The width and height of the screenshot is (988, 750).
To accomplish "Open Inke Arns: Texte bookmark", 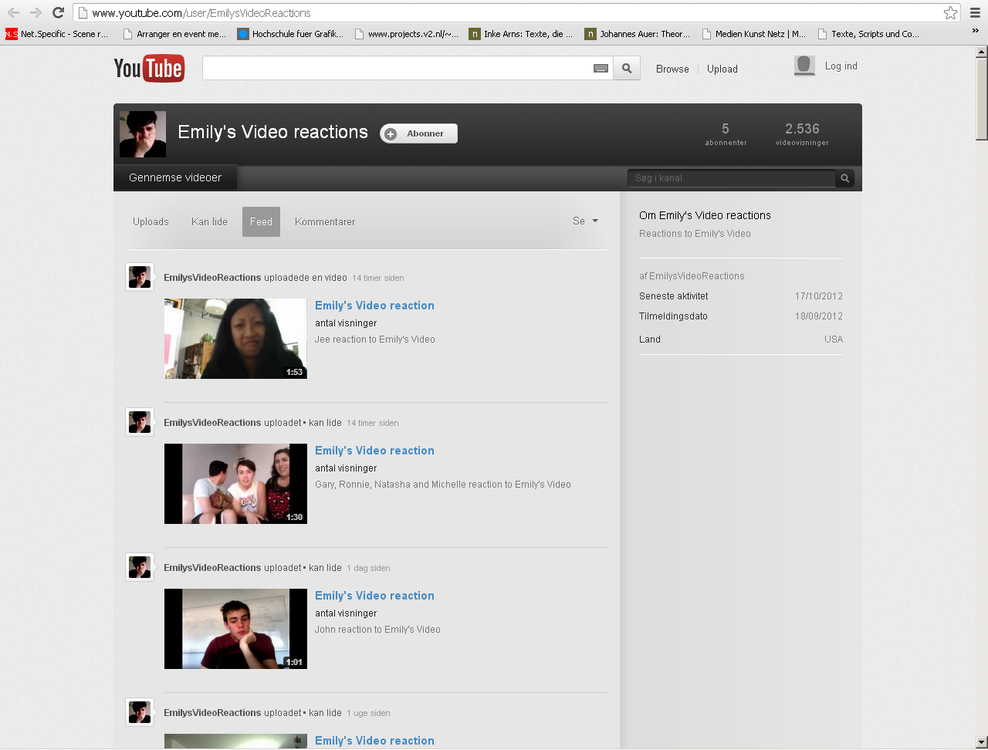I will coord(521,34).
